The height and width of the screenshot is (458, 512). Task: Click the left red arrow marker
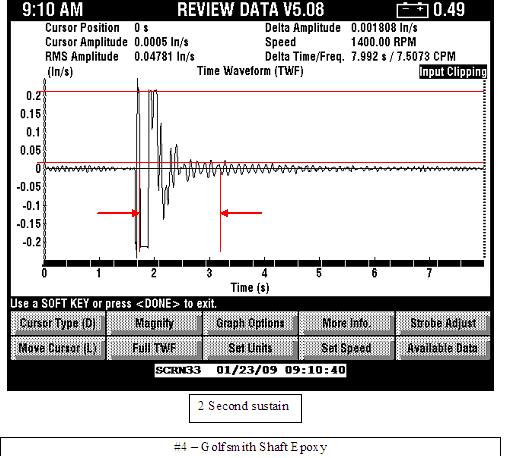tap(118, 213)
